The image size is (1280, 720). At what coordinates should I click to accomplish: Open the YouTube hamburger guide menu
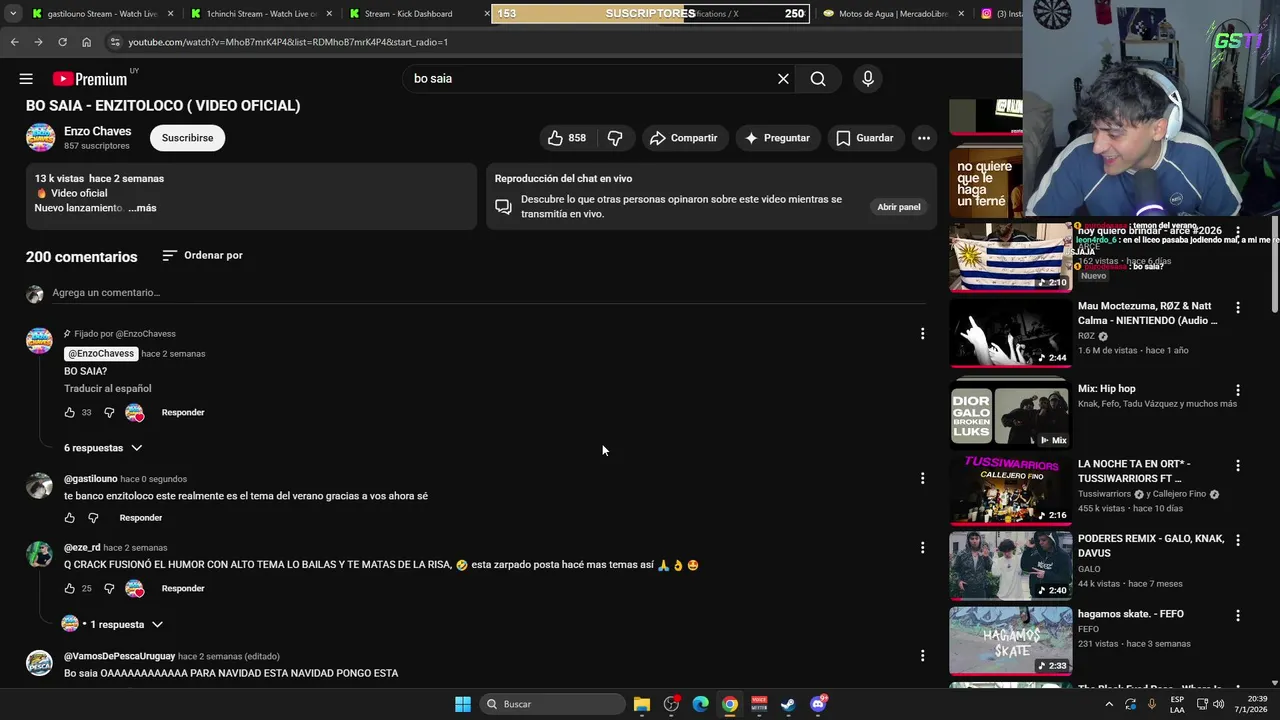(x=26, y=79)
